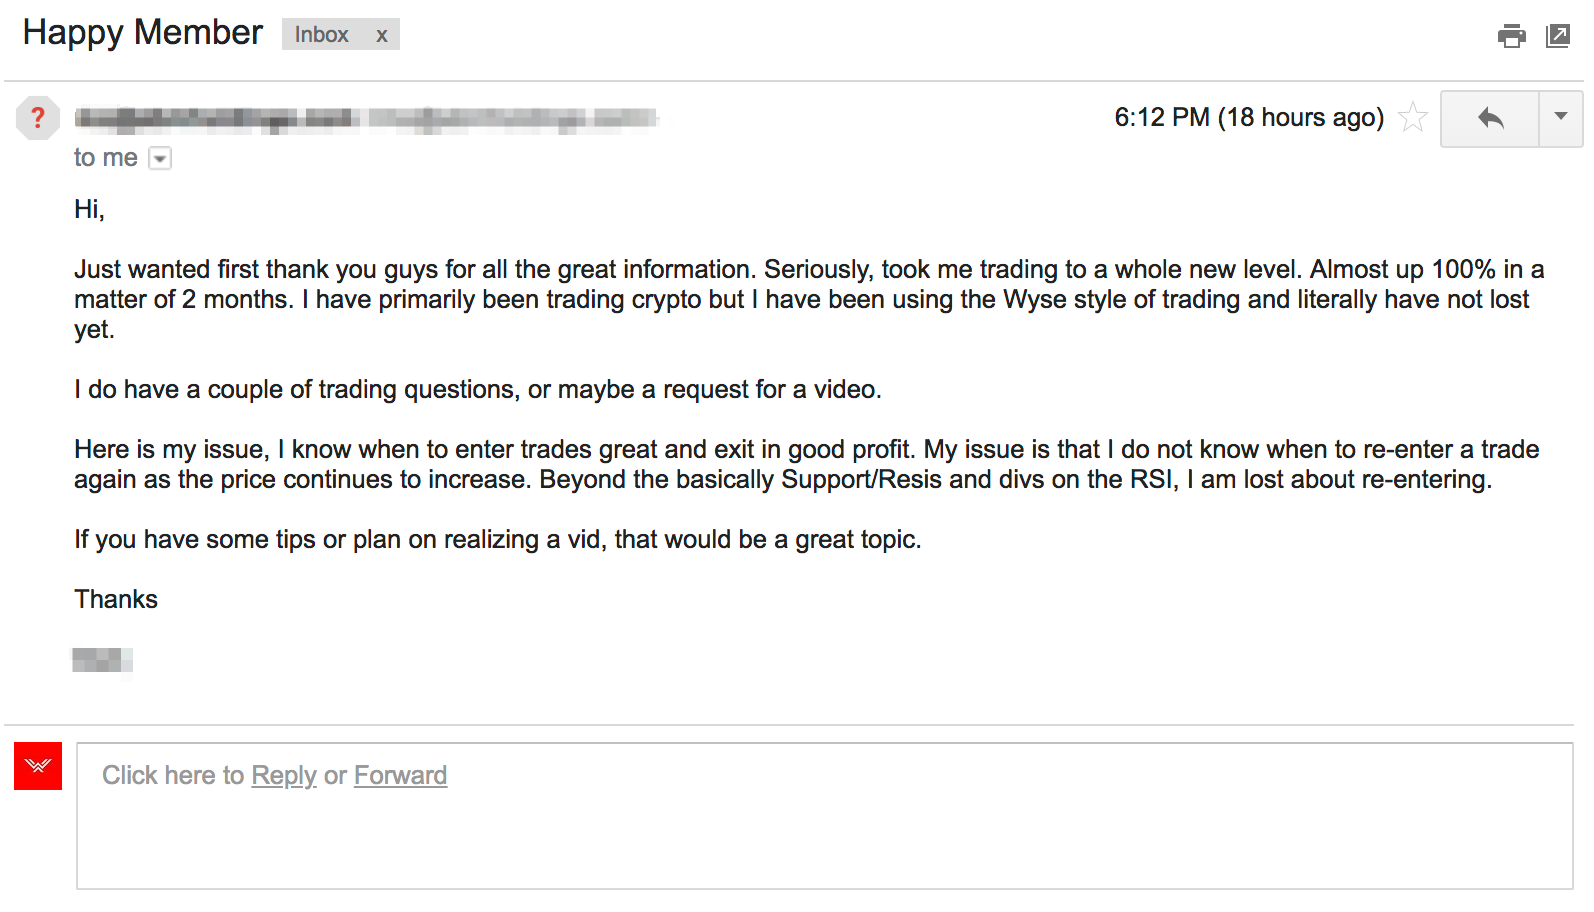Viewport: 1594px width, 912px height.
Task: Expand recipient details via 'to me' arrow
Action: click(x=160, y=157)
